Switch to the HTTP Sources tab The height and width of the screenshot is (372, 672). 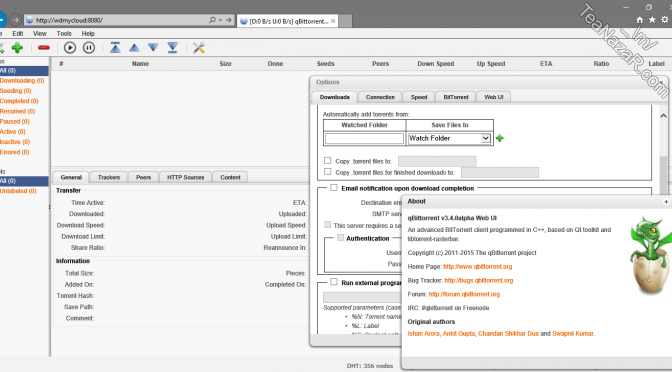click(x=185, y=177)
